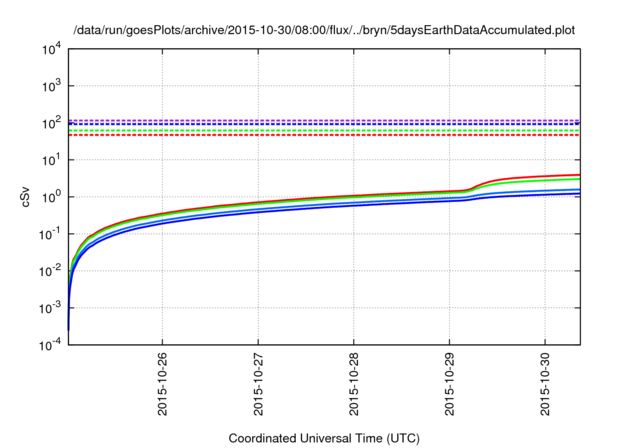The height and width of the screenshot is (448, 640).
Task: Select the '2015-10-26' x-axis date label
Action: (162, 384)
